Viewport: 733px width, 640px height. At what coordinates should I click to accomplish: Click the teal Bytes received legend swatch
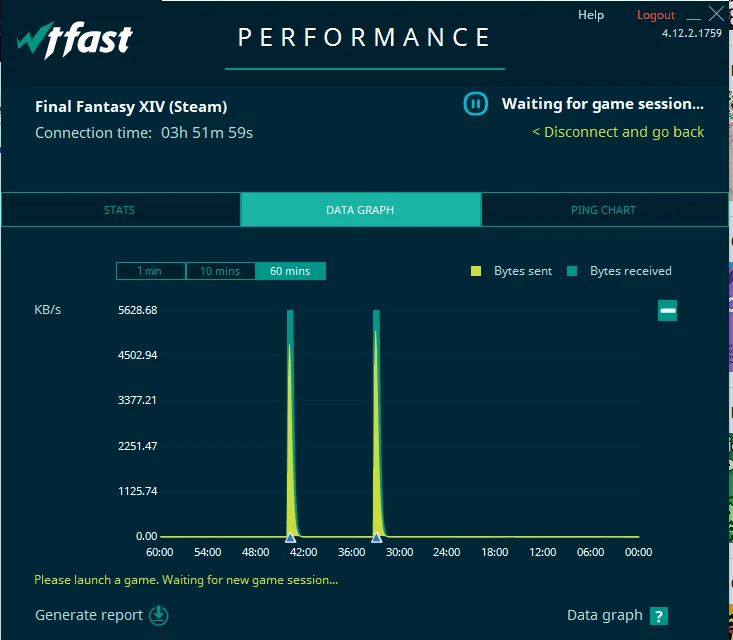coord(572,271)
